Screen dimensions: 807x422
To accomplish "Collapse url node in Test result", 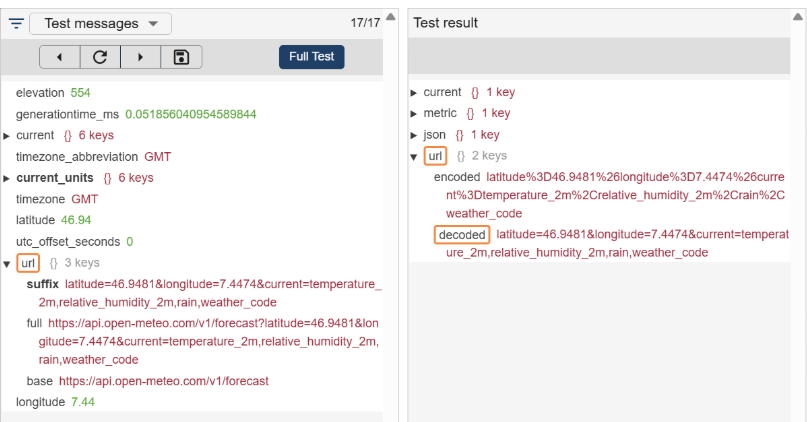I will pyautogui.click(x=413, y=157).
